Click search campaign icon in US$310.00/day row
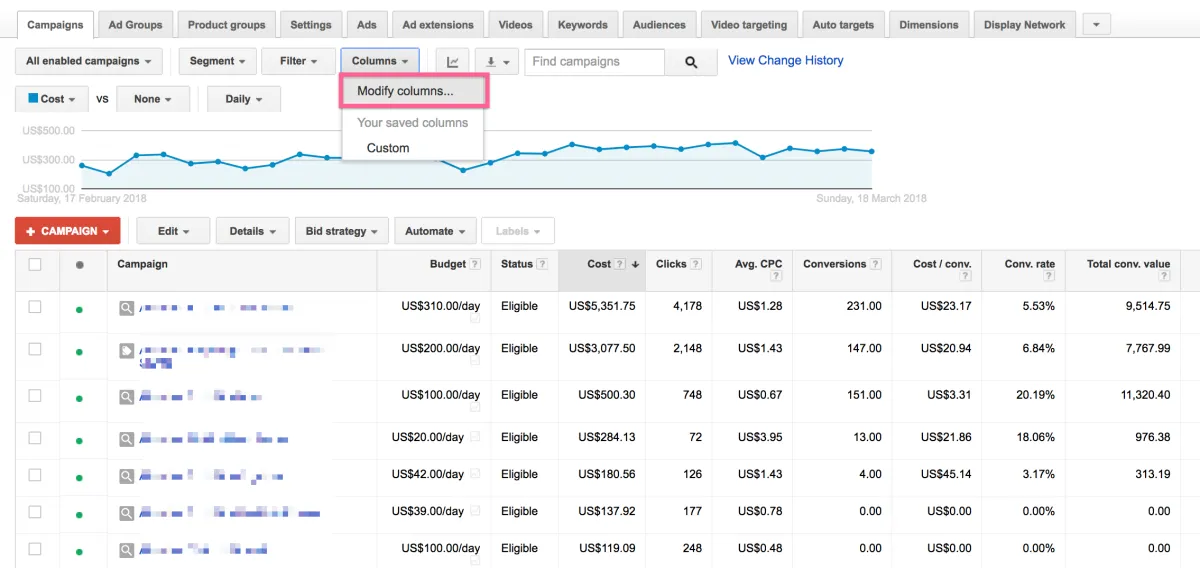Viewport: 1200px width, 568px height. [126, 309]
